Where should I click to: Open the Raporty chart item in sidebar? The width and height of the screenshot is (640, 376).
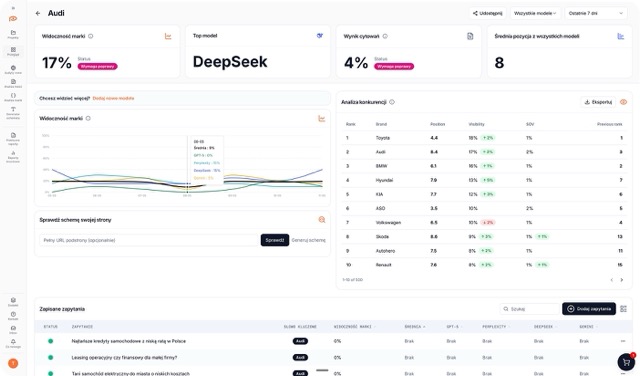pos(13,157)
